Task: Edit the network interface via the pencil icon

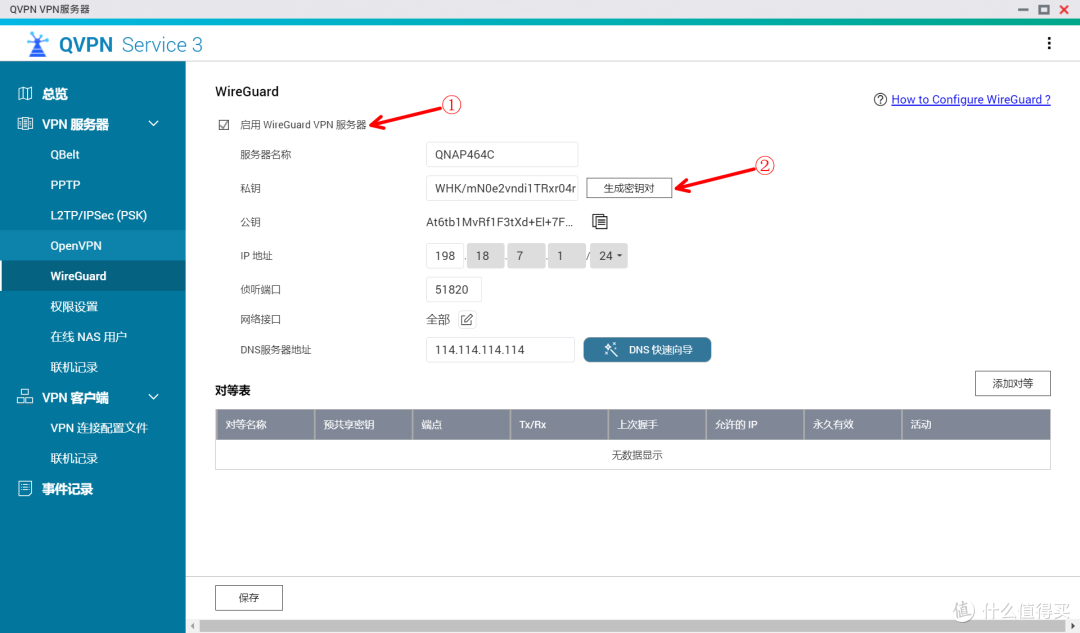Action: 466,318
